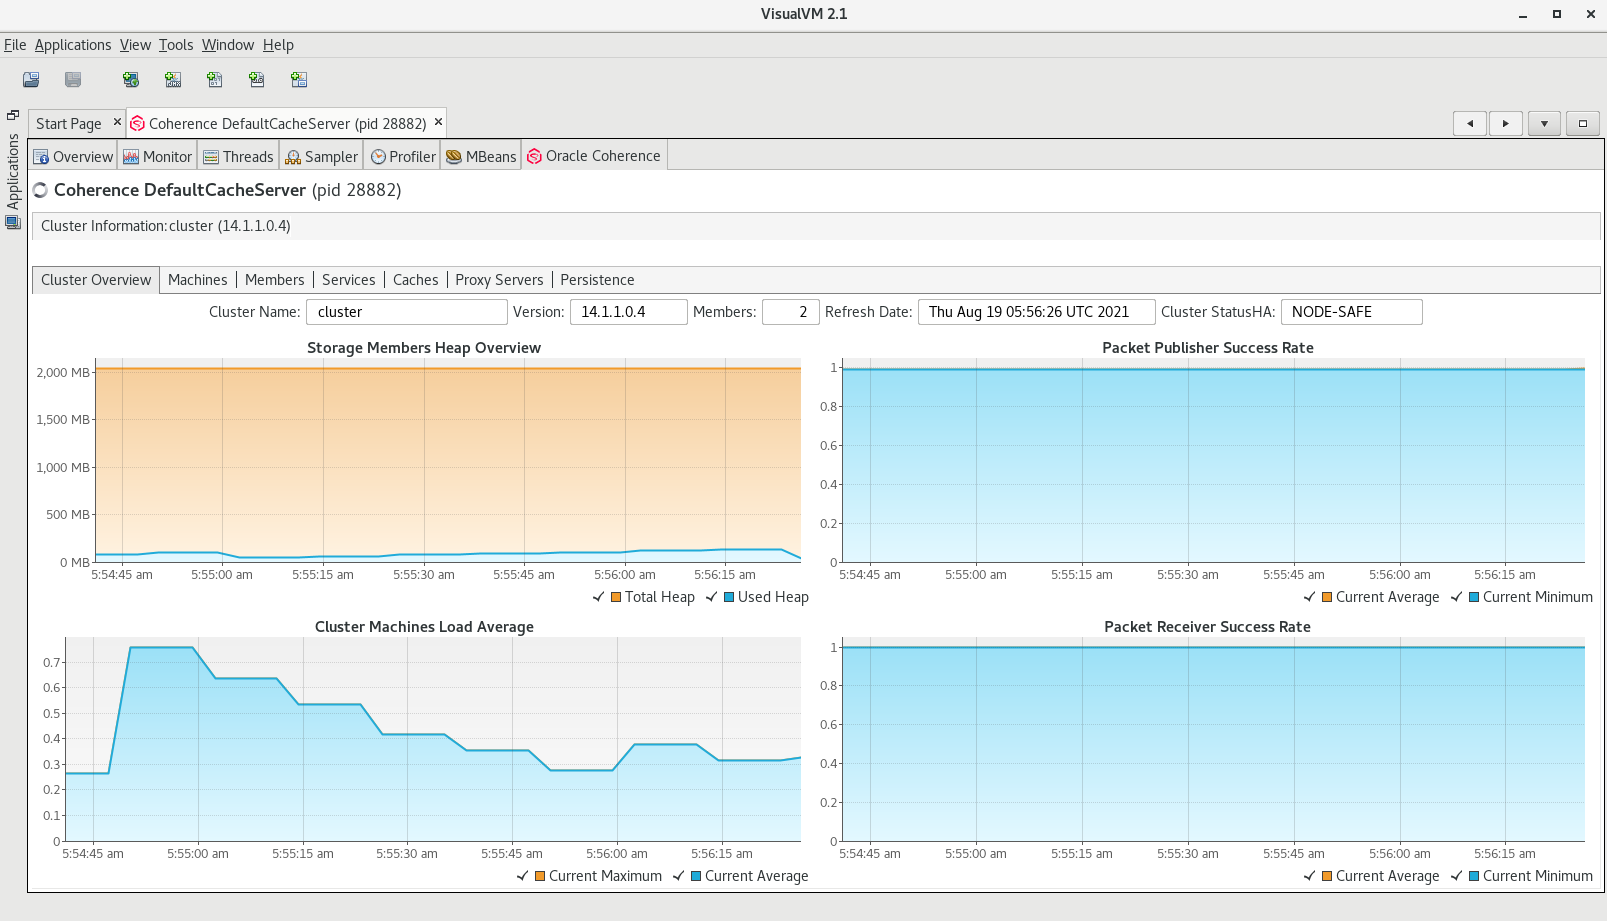Click the Save toolbar icon
1607x921 pixels.
pos(73,80)
